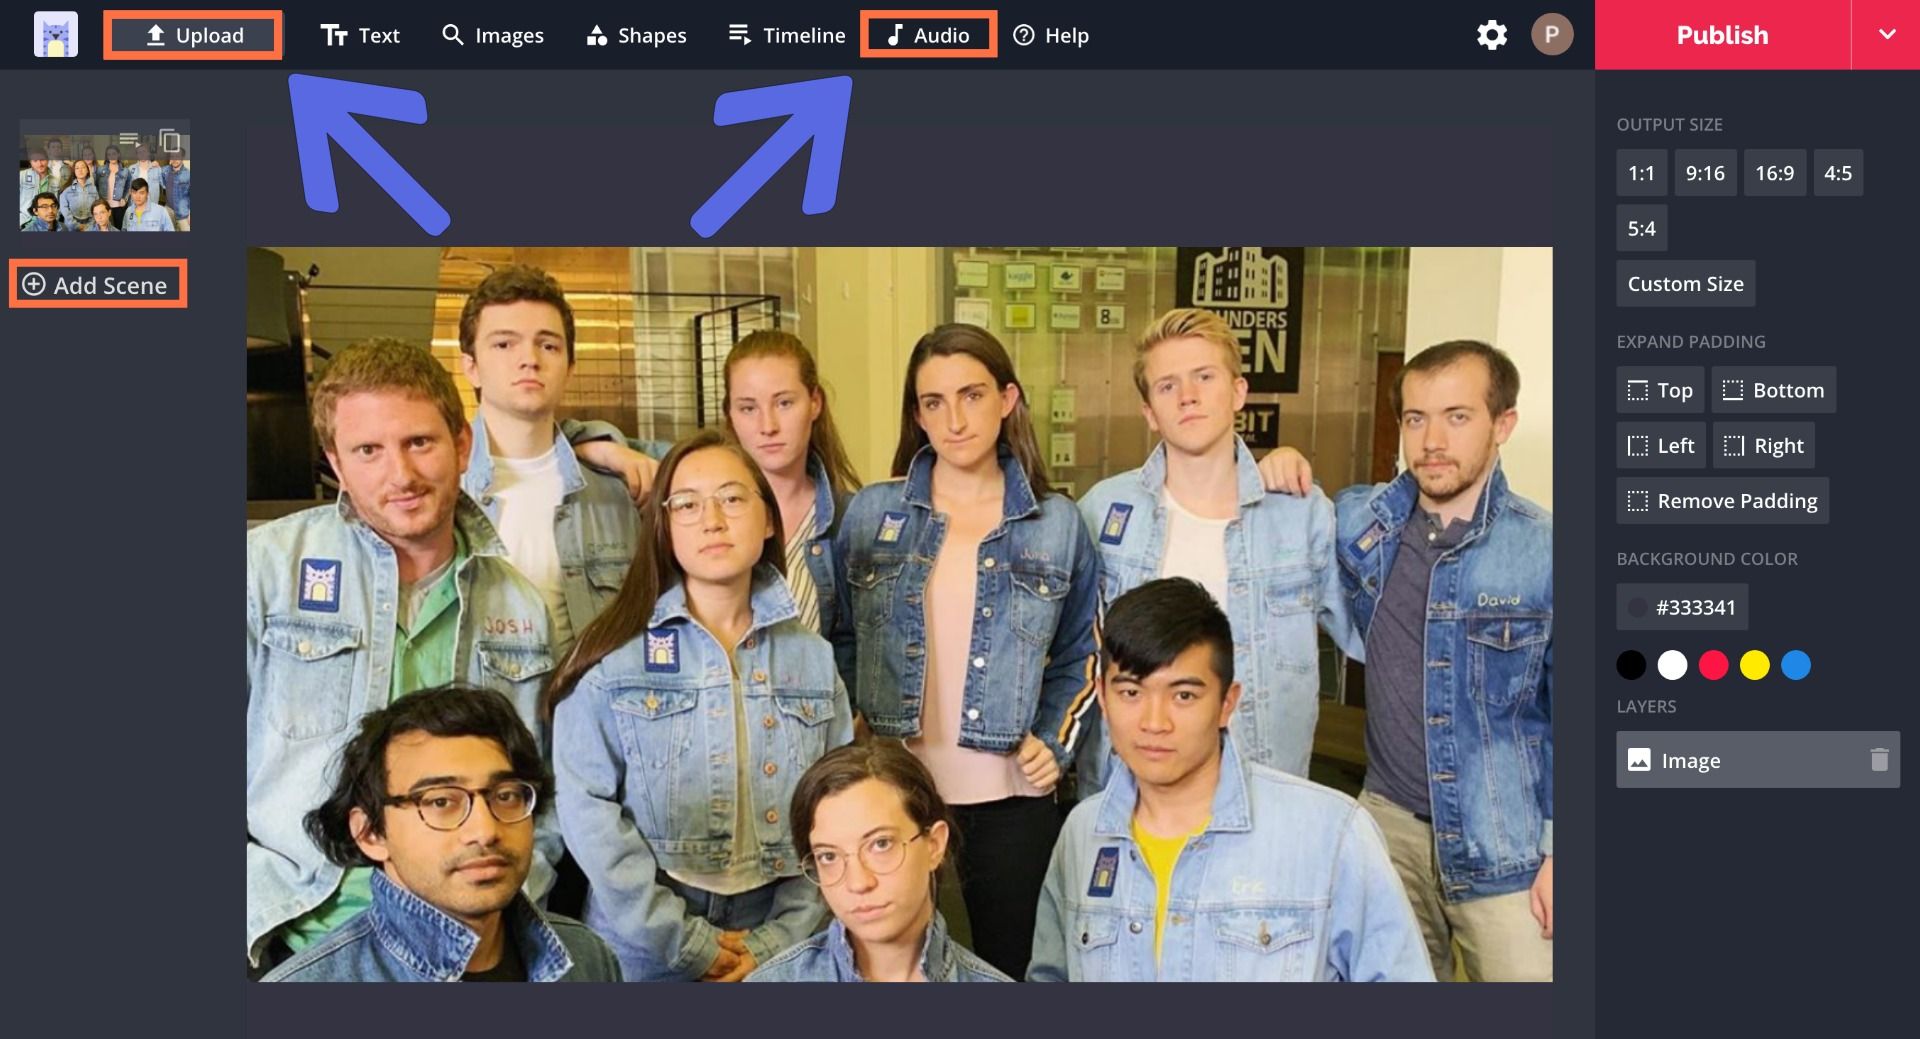Set output size to 9:16

coord(1704,173)
